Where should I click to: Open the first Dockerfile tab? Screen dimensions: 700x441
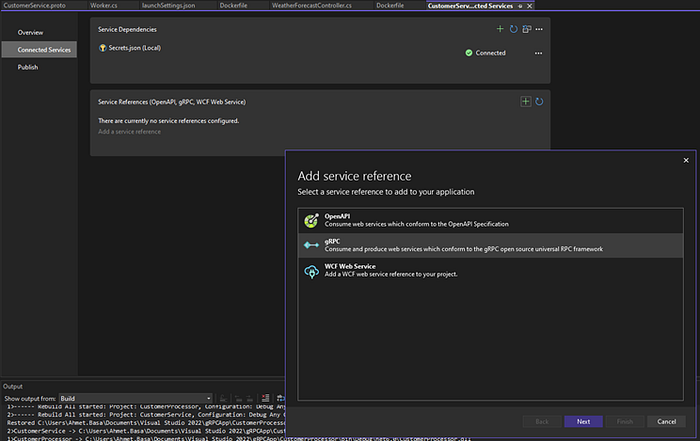pyautogui.click(x=233, y=5)
